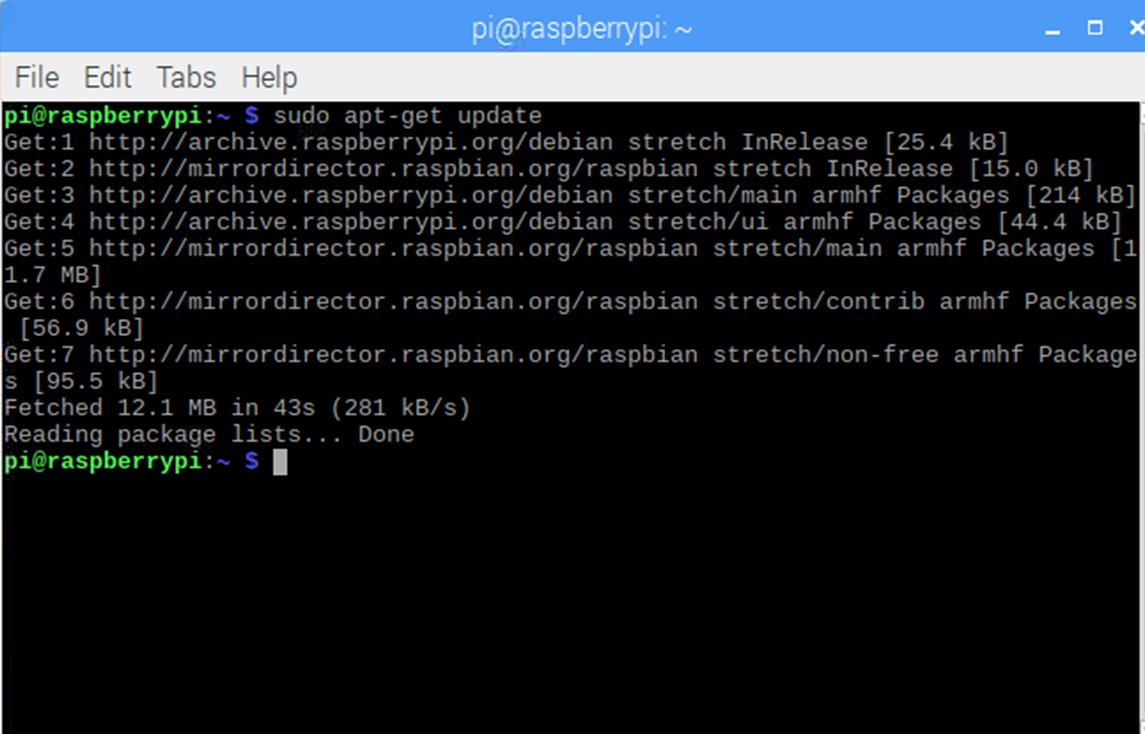
Task: Click the 'sudo apt-get update' command text
Action: click(407, 116)
